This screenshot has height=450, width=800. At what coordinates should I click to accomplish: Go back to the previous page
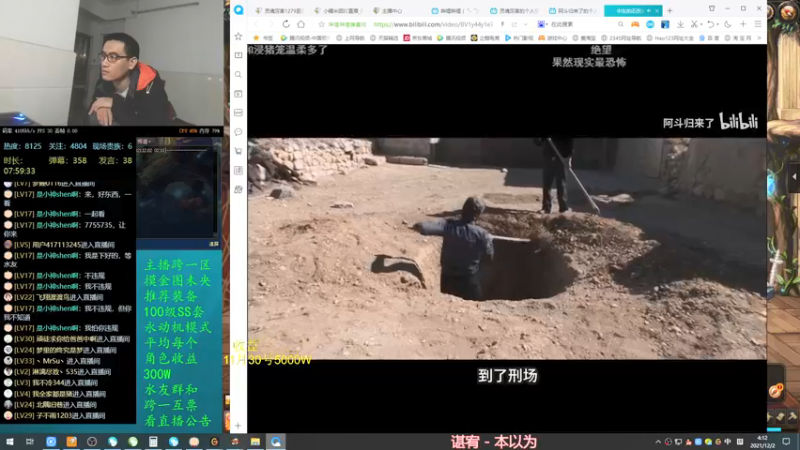coord(257,24)
